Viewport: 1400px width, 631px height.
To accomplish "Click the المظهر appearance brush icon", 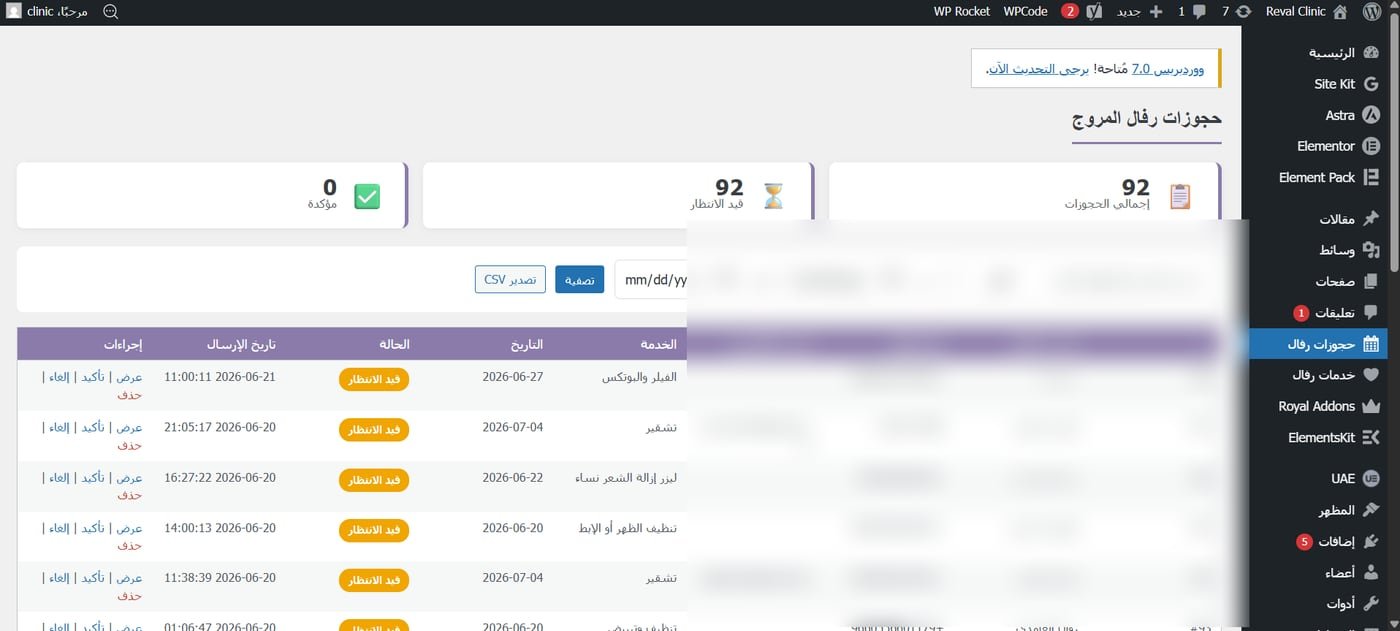I will coord(1371,510).
